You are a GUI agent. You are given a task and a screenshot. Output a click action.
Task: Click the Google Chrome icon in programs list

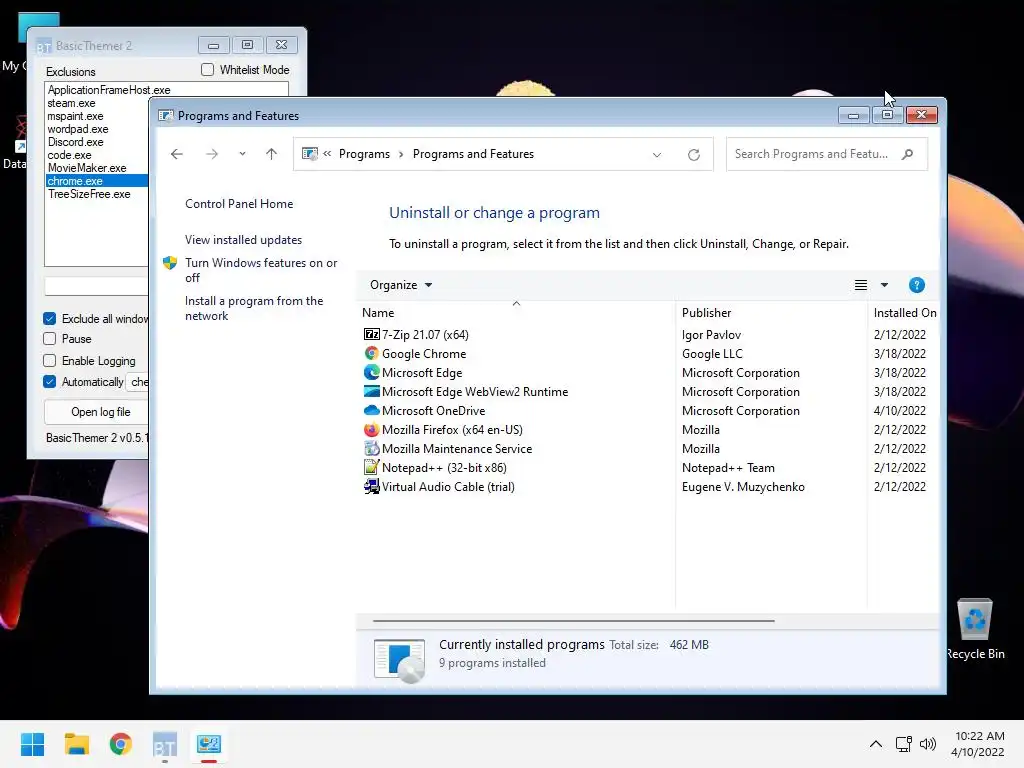[x=371, y=353]
